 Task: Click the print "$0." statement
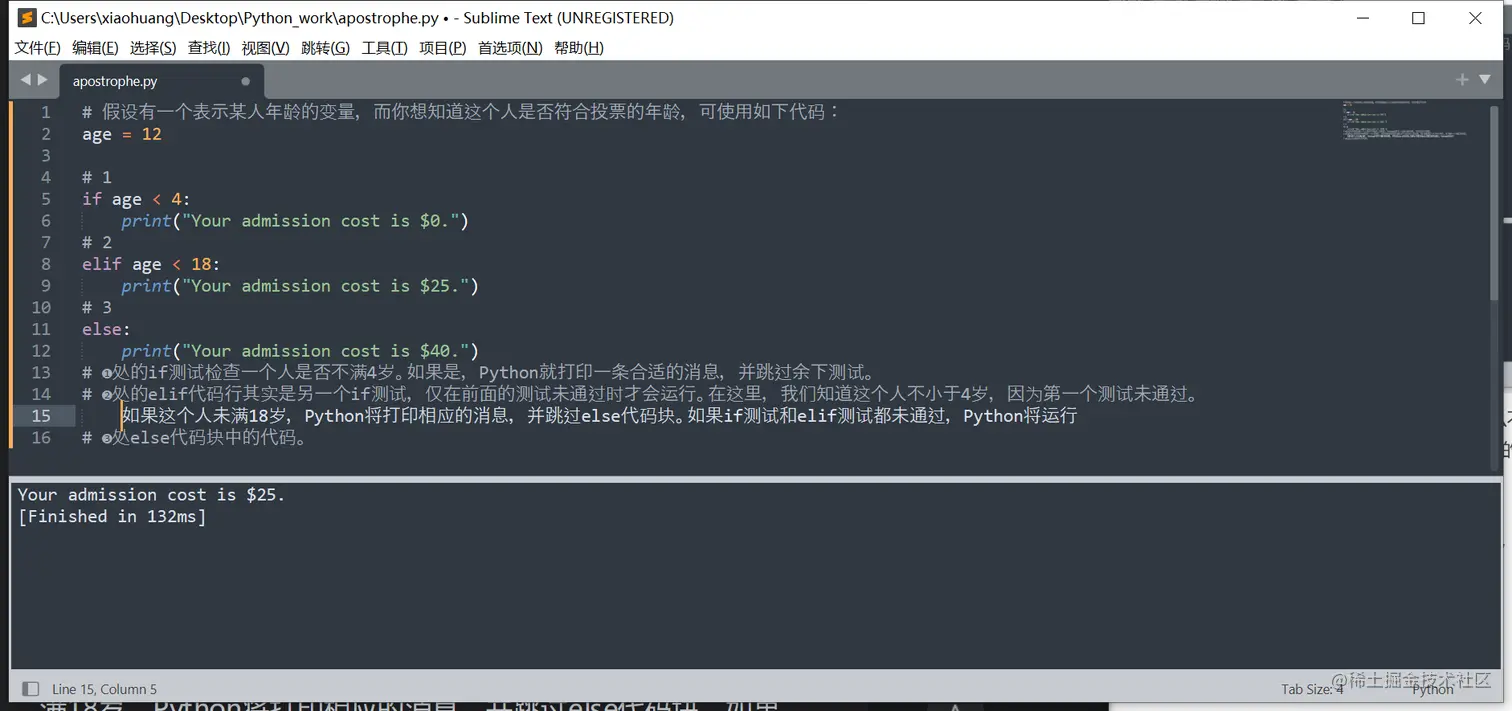(x=295, y=221)
